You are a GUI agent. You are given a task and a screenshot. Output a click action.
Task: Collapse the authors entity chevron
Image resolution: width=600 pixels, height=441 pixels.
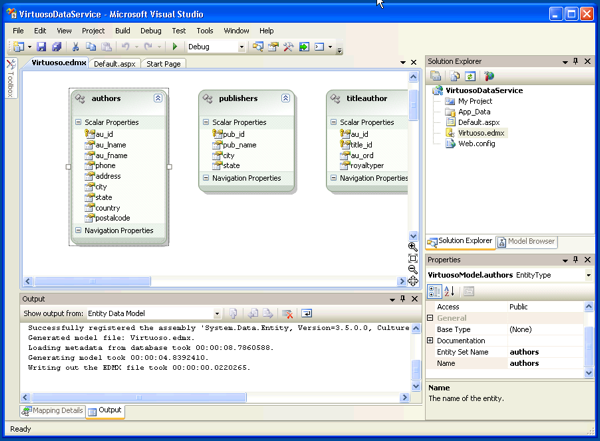pos(158,99)
